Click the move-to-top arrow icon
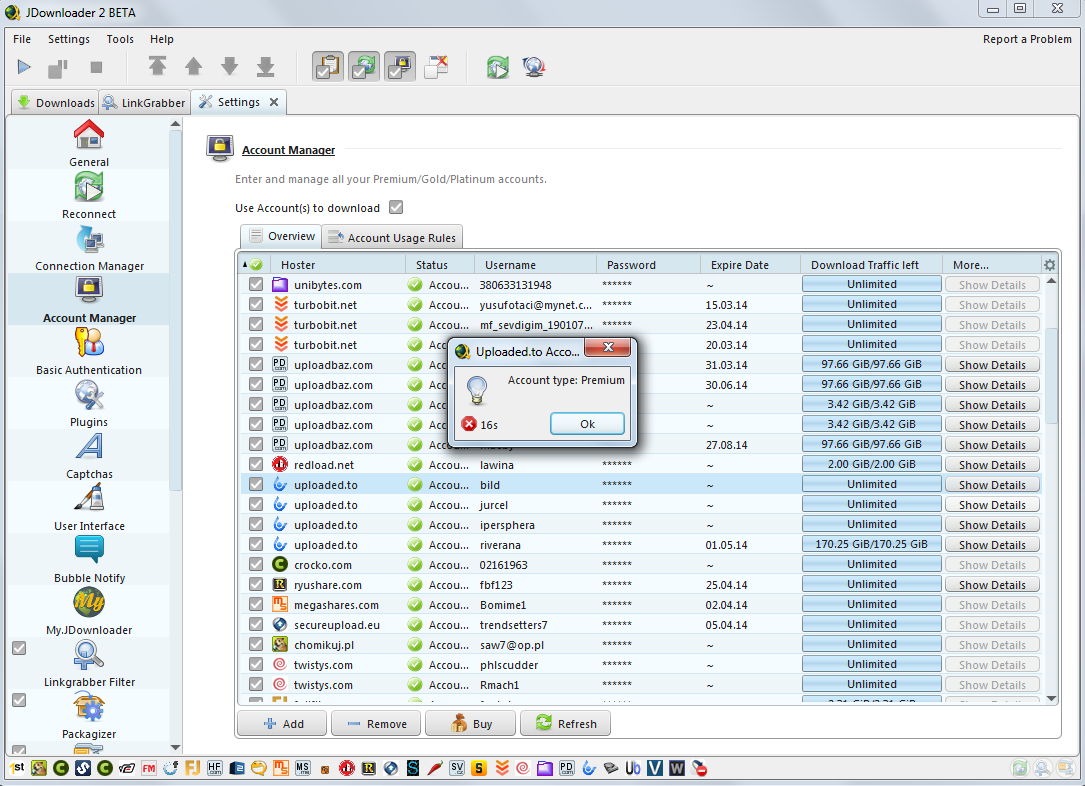This screenshot has width=1085, height=786. (x=158, y=66)
